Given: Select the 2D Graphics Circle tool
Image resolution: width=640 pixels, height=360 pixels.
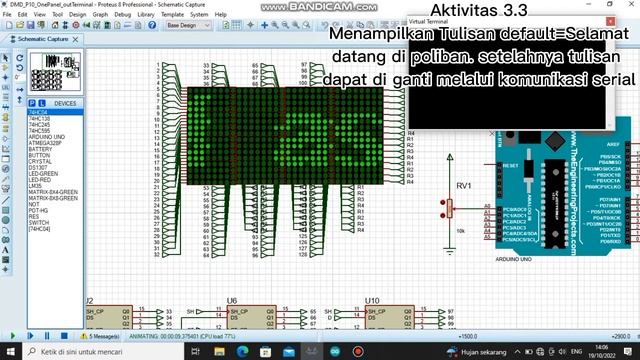Looking at the screenshot, I should pyautogui.click(x=5, y=220).
